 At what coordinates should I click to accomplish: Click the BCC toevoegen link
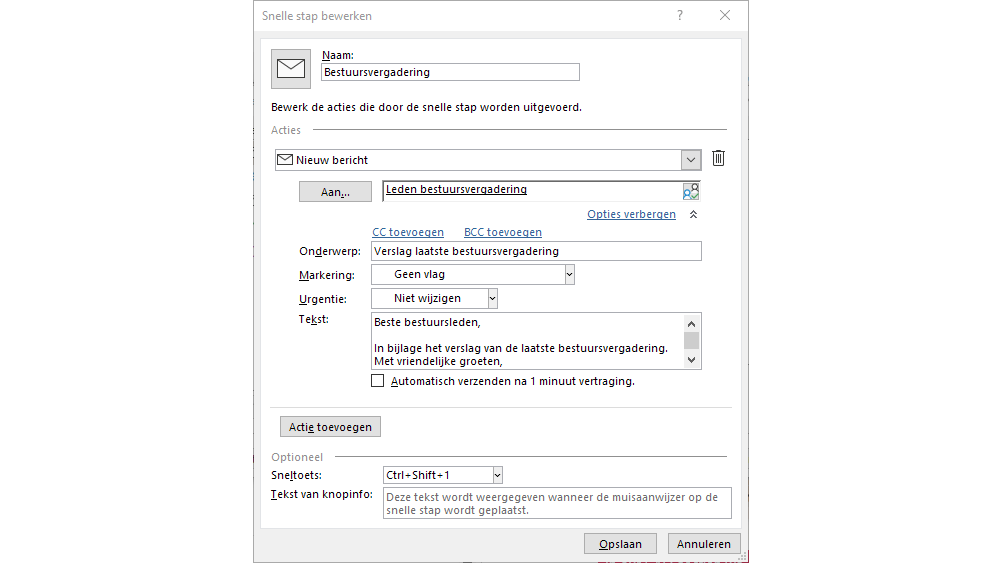click(503, 232)
